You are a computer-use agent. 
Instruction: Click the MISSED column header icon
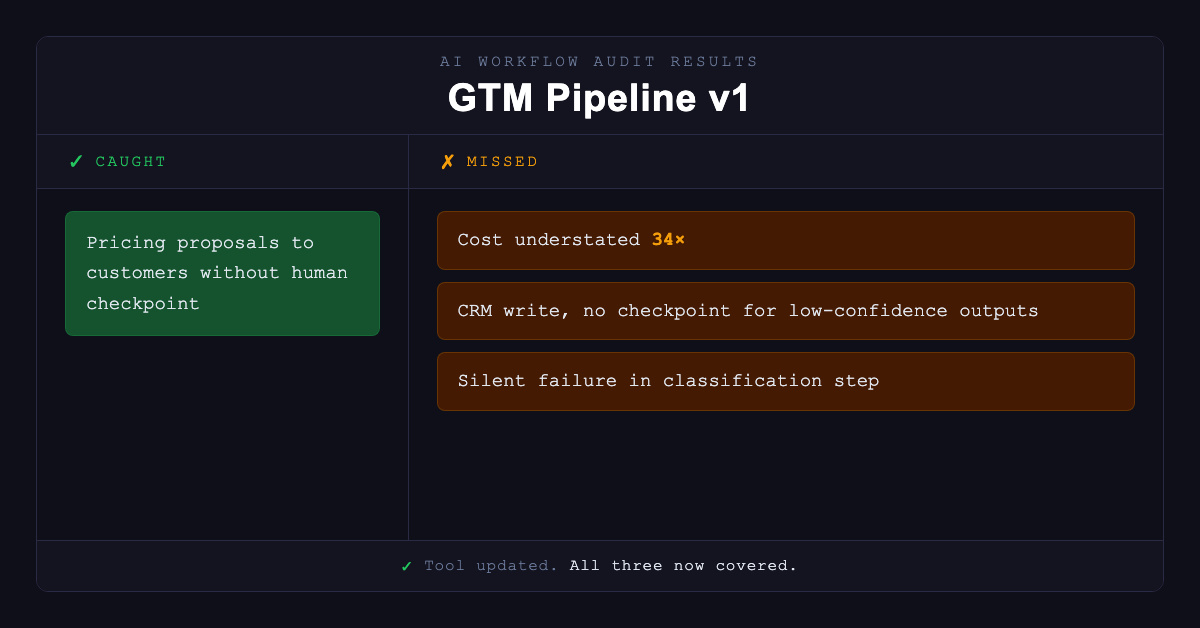point(446,161)
